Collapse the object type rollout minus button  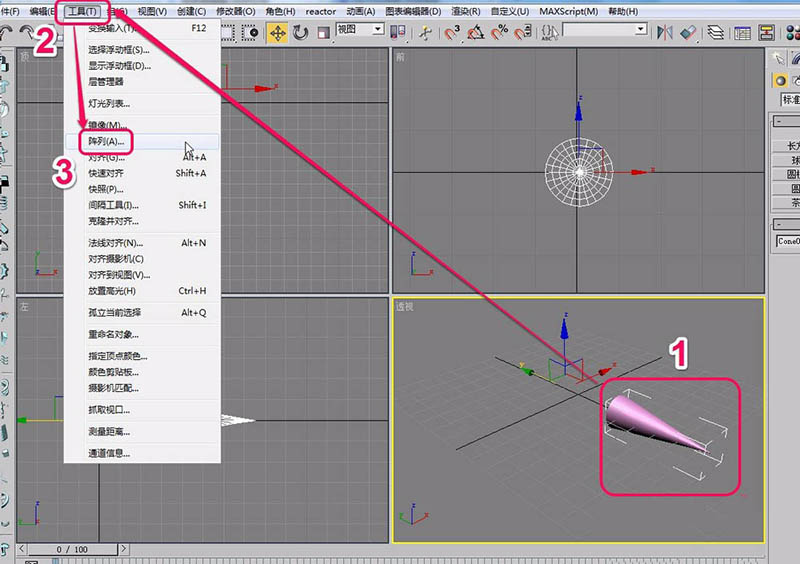(x=778, y=121)
